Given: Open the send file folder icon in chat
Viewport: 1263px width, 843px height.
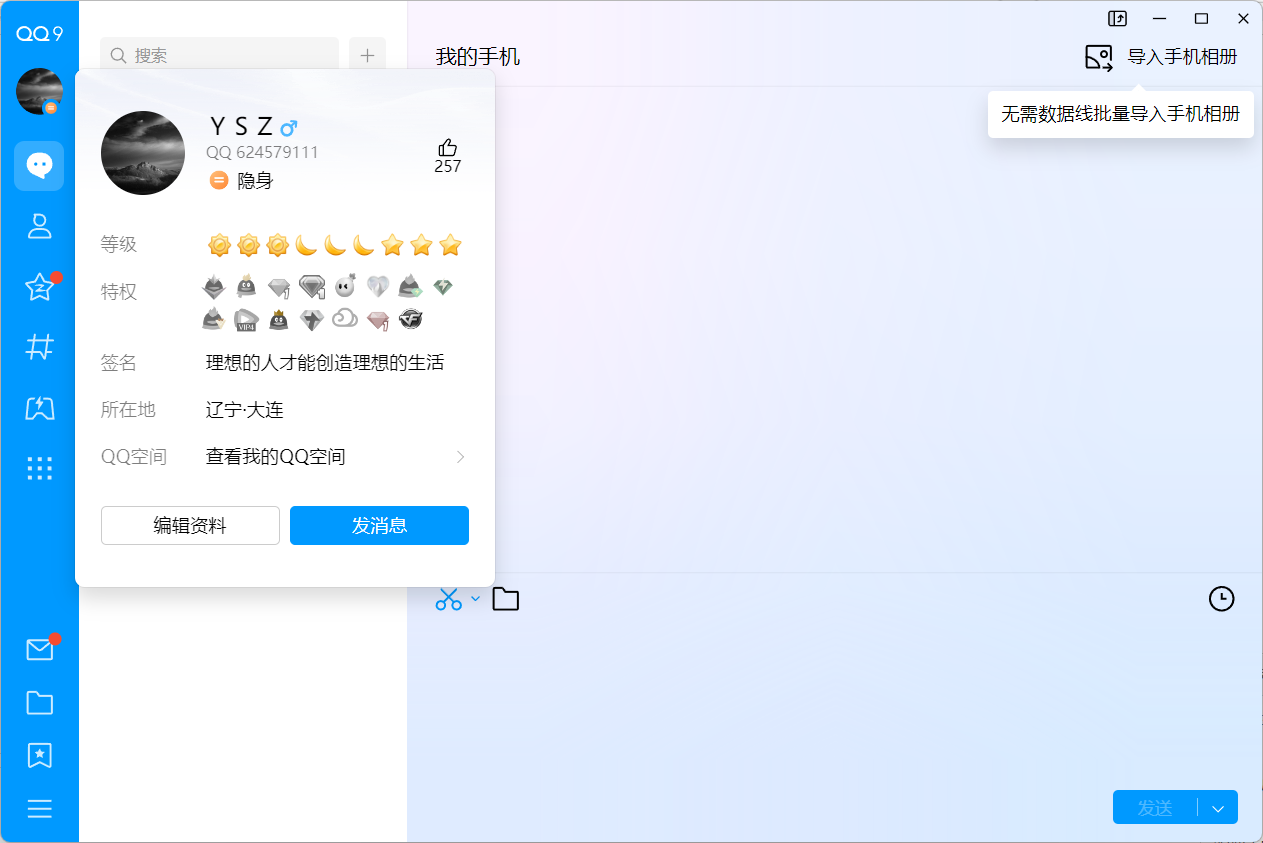Looking at the screenshot, I should tap(506, 599).
